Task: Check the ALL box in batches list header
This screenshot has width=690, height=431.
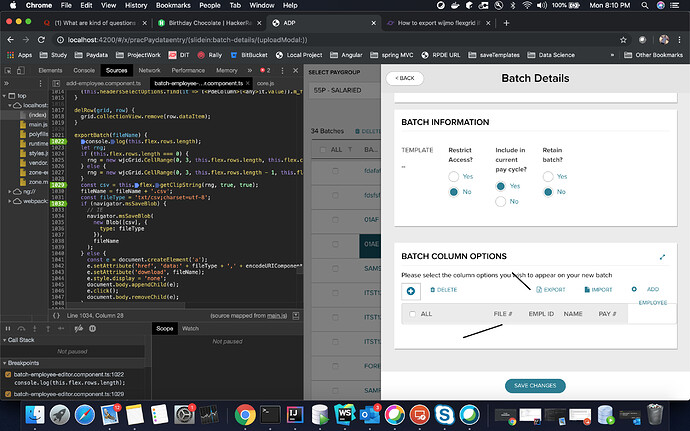Action: (323, 150)
